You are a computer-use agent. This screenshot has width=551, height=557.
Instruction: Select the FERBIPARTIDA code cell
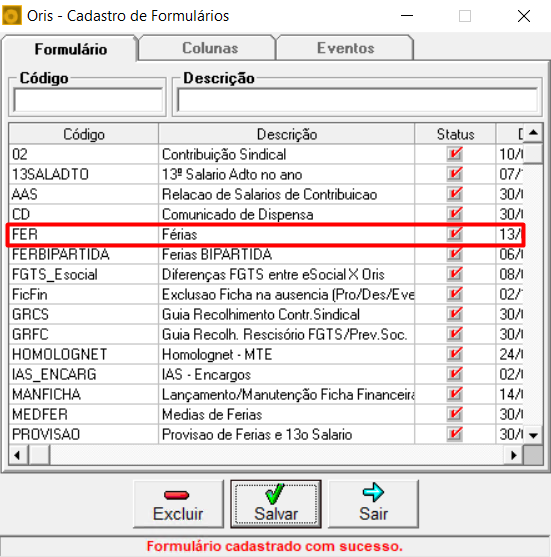[x=84, y=254]
